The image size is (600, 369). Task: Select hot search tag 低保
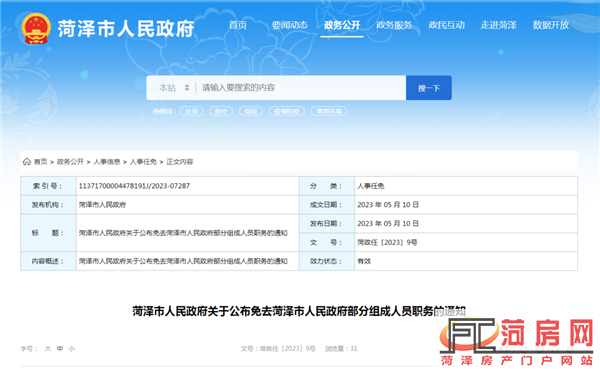click(251, 111)
